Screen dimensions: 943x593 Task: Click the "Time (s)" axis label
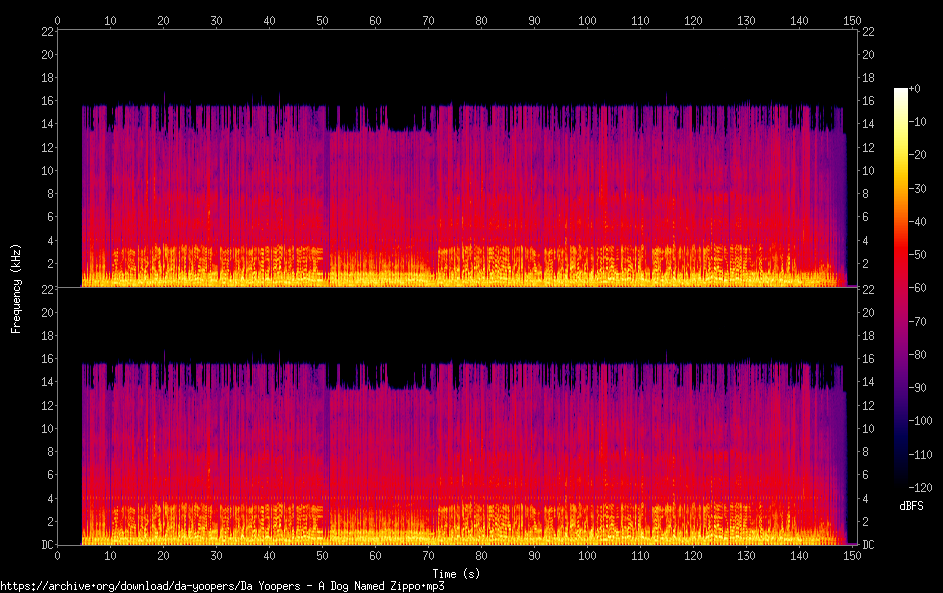point(456,573)
